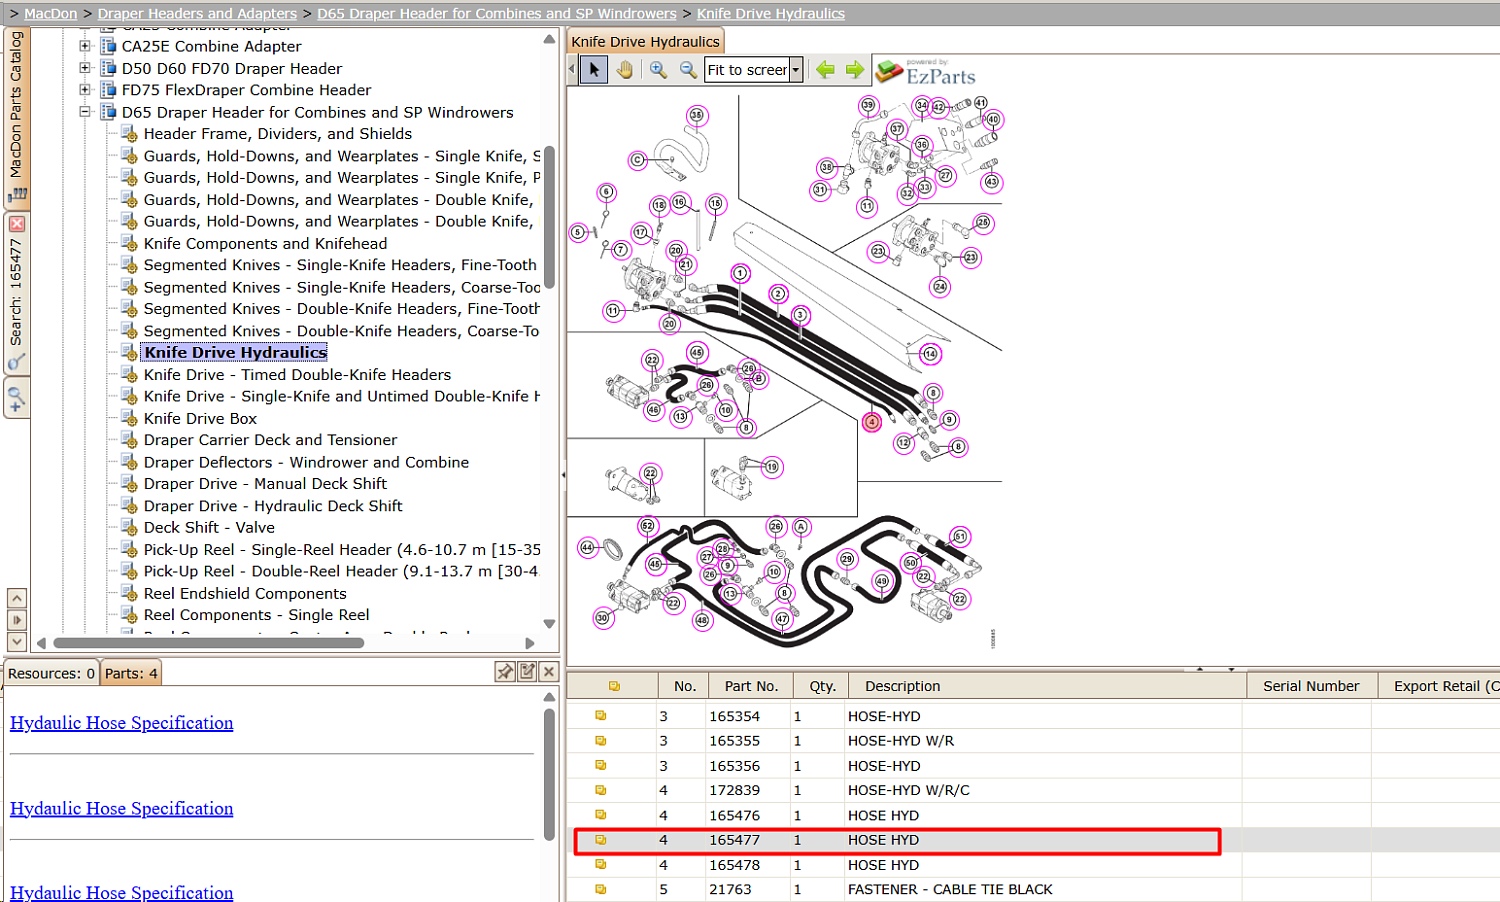Select Knife Drive - Timed Double-Knife Headers

[x=297, y=374]
